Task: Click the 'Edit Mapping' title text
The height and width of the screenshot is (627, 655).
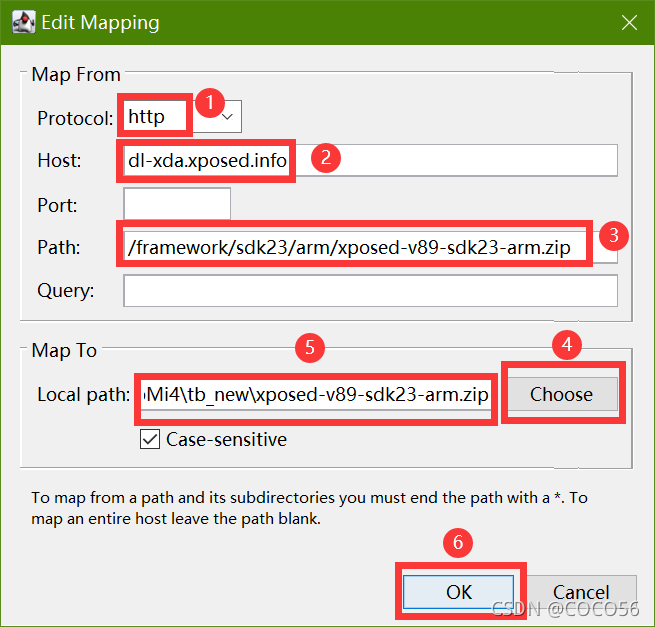Action: click(100, 23)
